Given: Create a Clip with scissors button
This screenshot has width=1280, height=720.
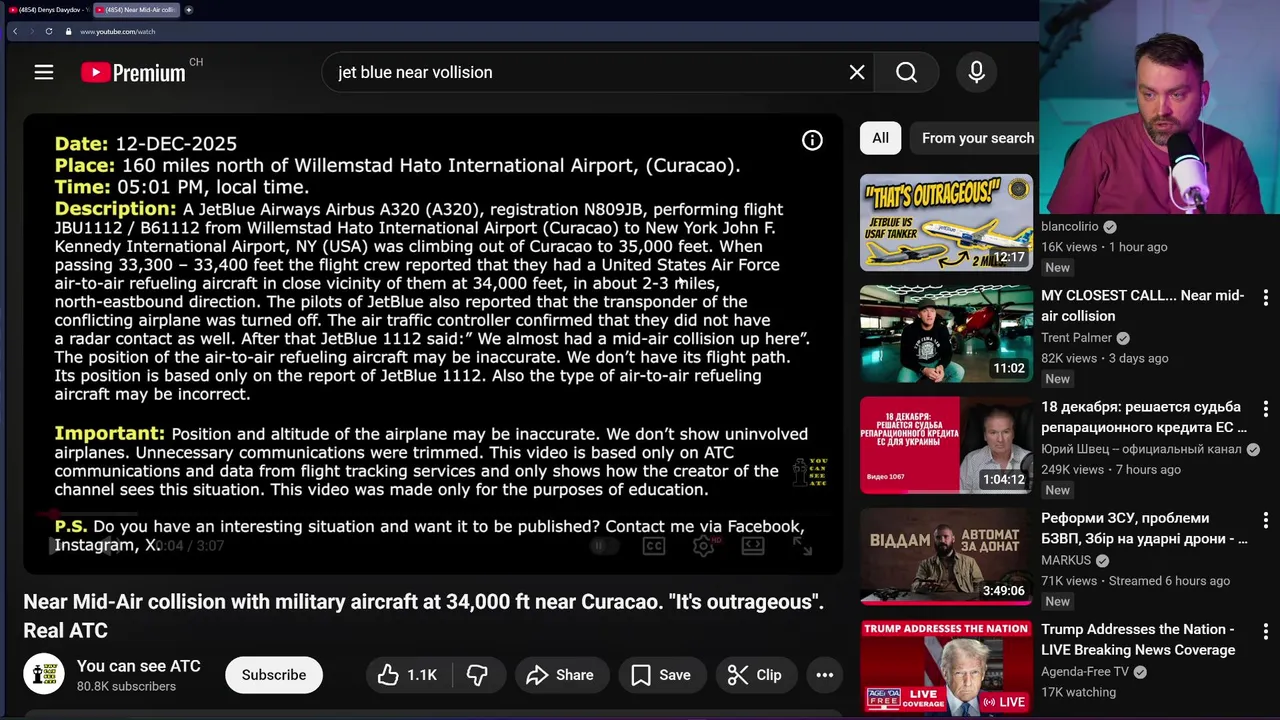Looking at the screenshot, I should coord(755,675).
